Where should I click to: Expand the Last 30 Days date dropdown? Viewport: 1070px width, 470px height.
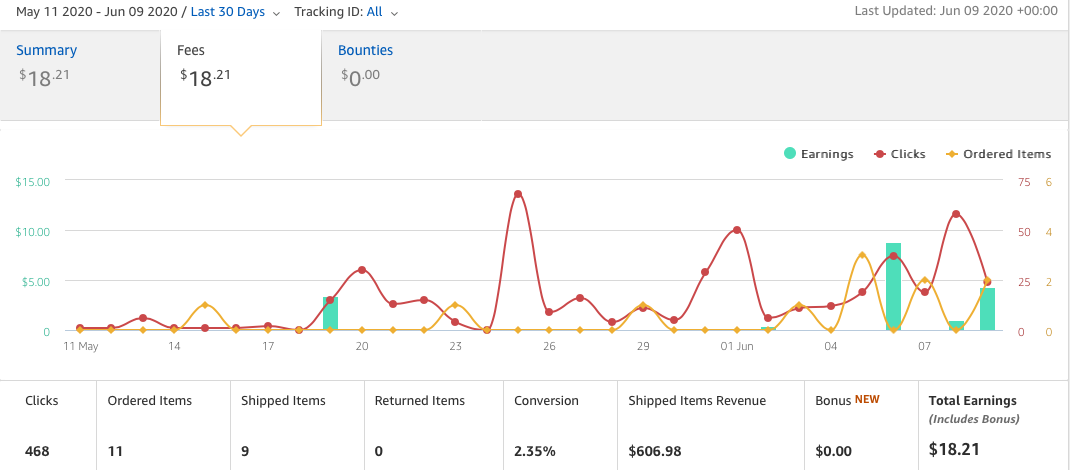[228, 12]
